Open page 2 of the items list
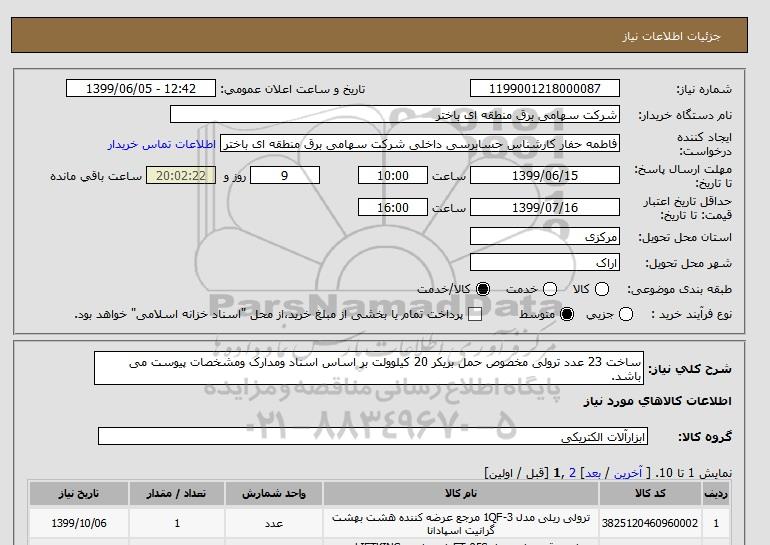 (573, 473)
